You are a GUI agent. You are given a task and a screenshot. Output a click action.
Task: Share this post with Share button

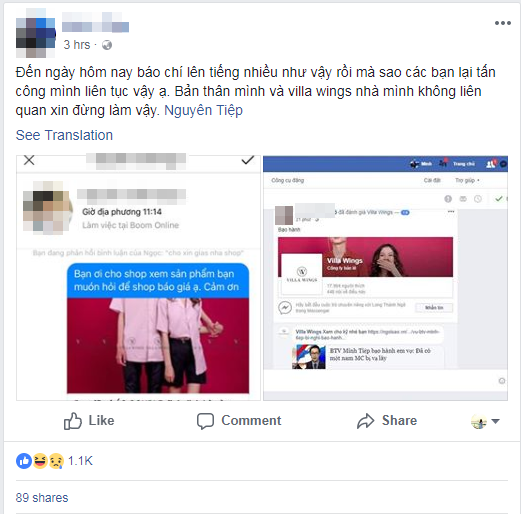387,421
